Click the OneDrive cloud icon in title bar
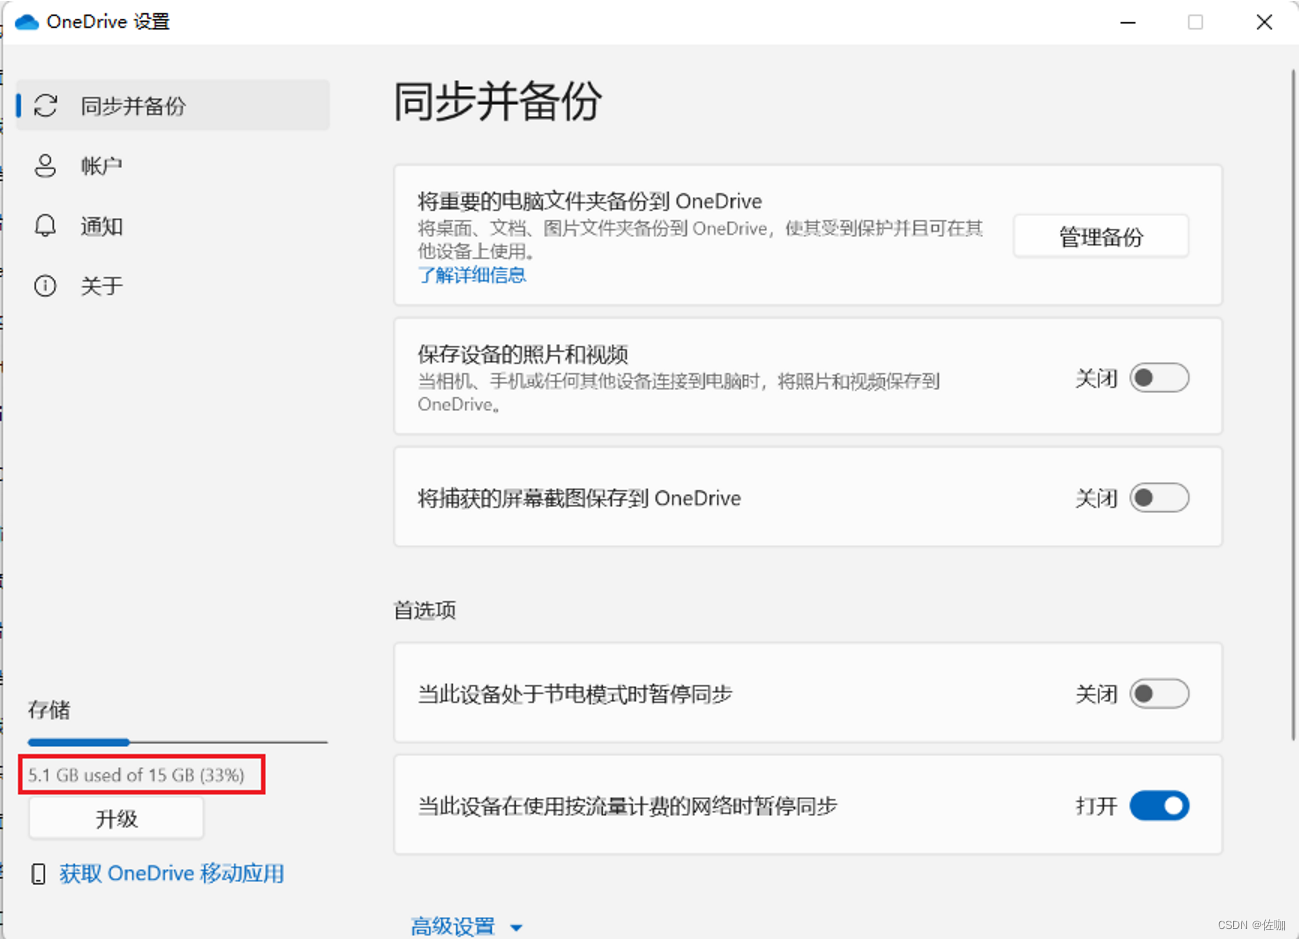1300x940 pixels. pyautogui.click(x=26, y=22)
